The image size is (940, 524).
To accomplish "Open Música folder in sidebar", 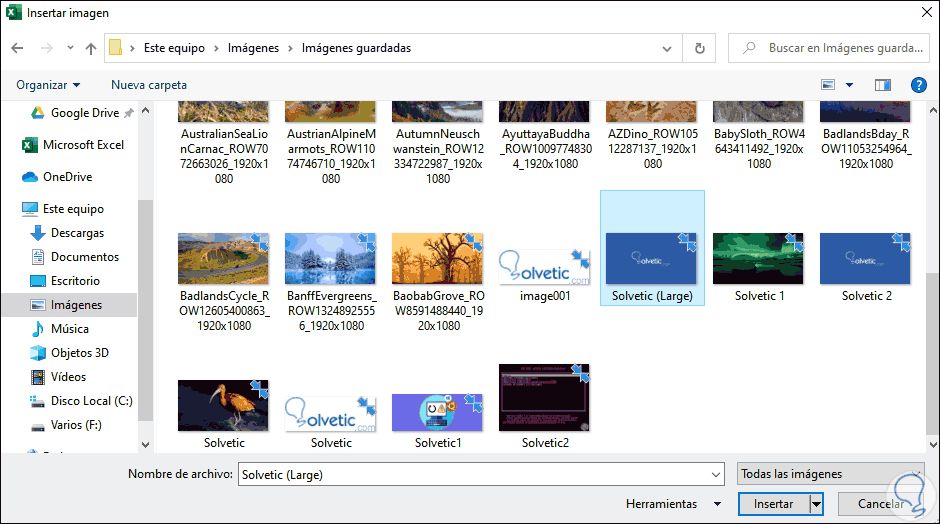I will pyautogui.click(x=59, y=329).
